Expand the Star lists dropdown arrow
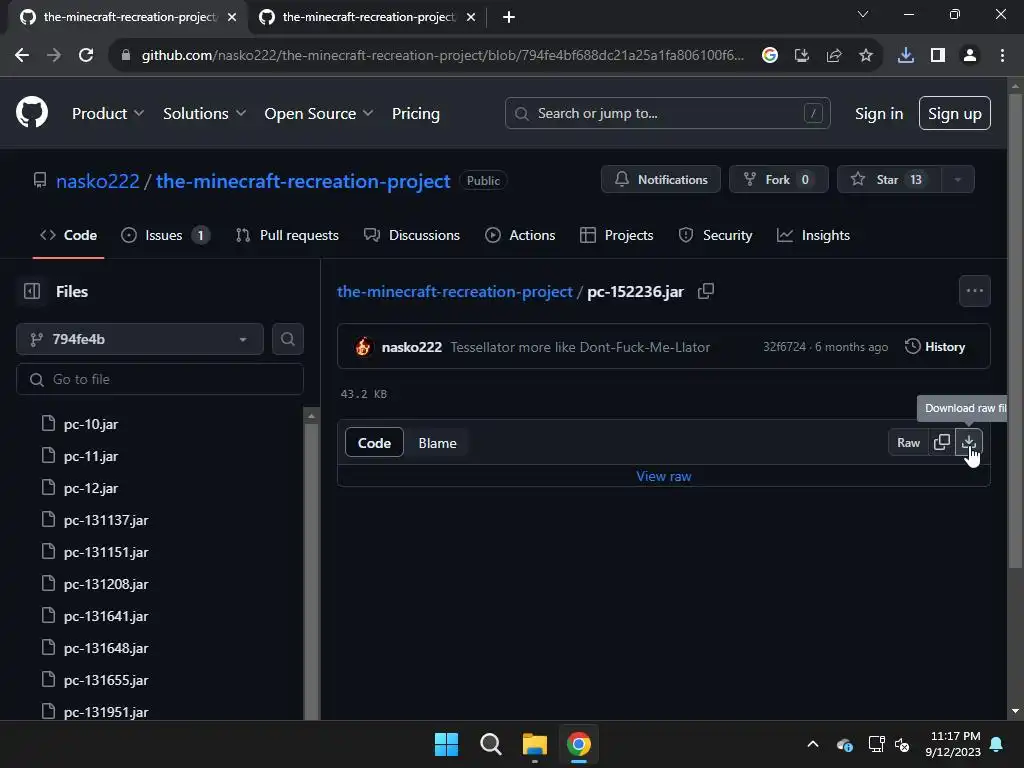Screen dimensions: 1024x768 click(x=958, y=180)
